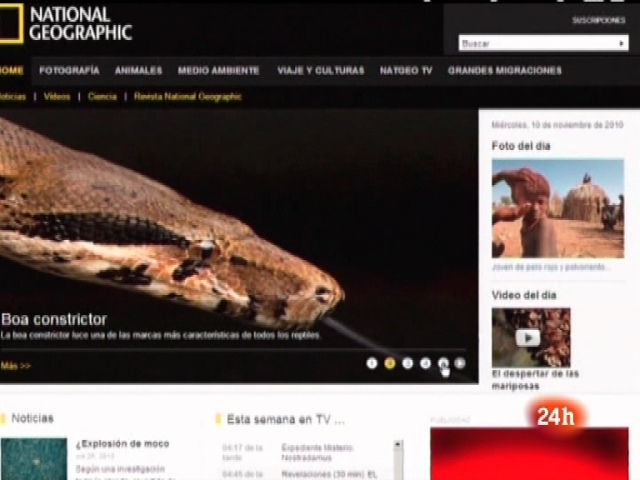Image resolution: width=640 pixels, height=480 pixels.
Task: Submit search with the arrow button
Action: [623, 43]
